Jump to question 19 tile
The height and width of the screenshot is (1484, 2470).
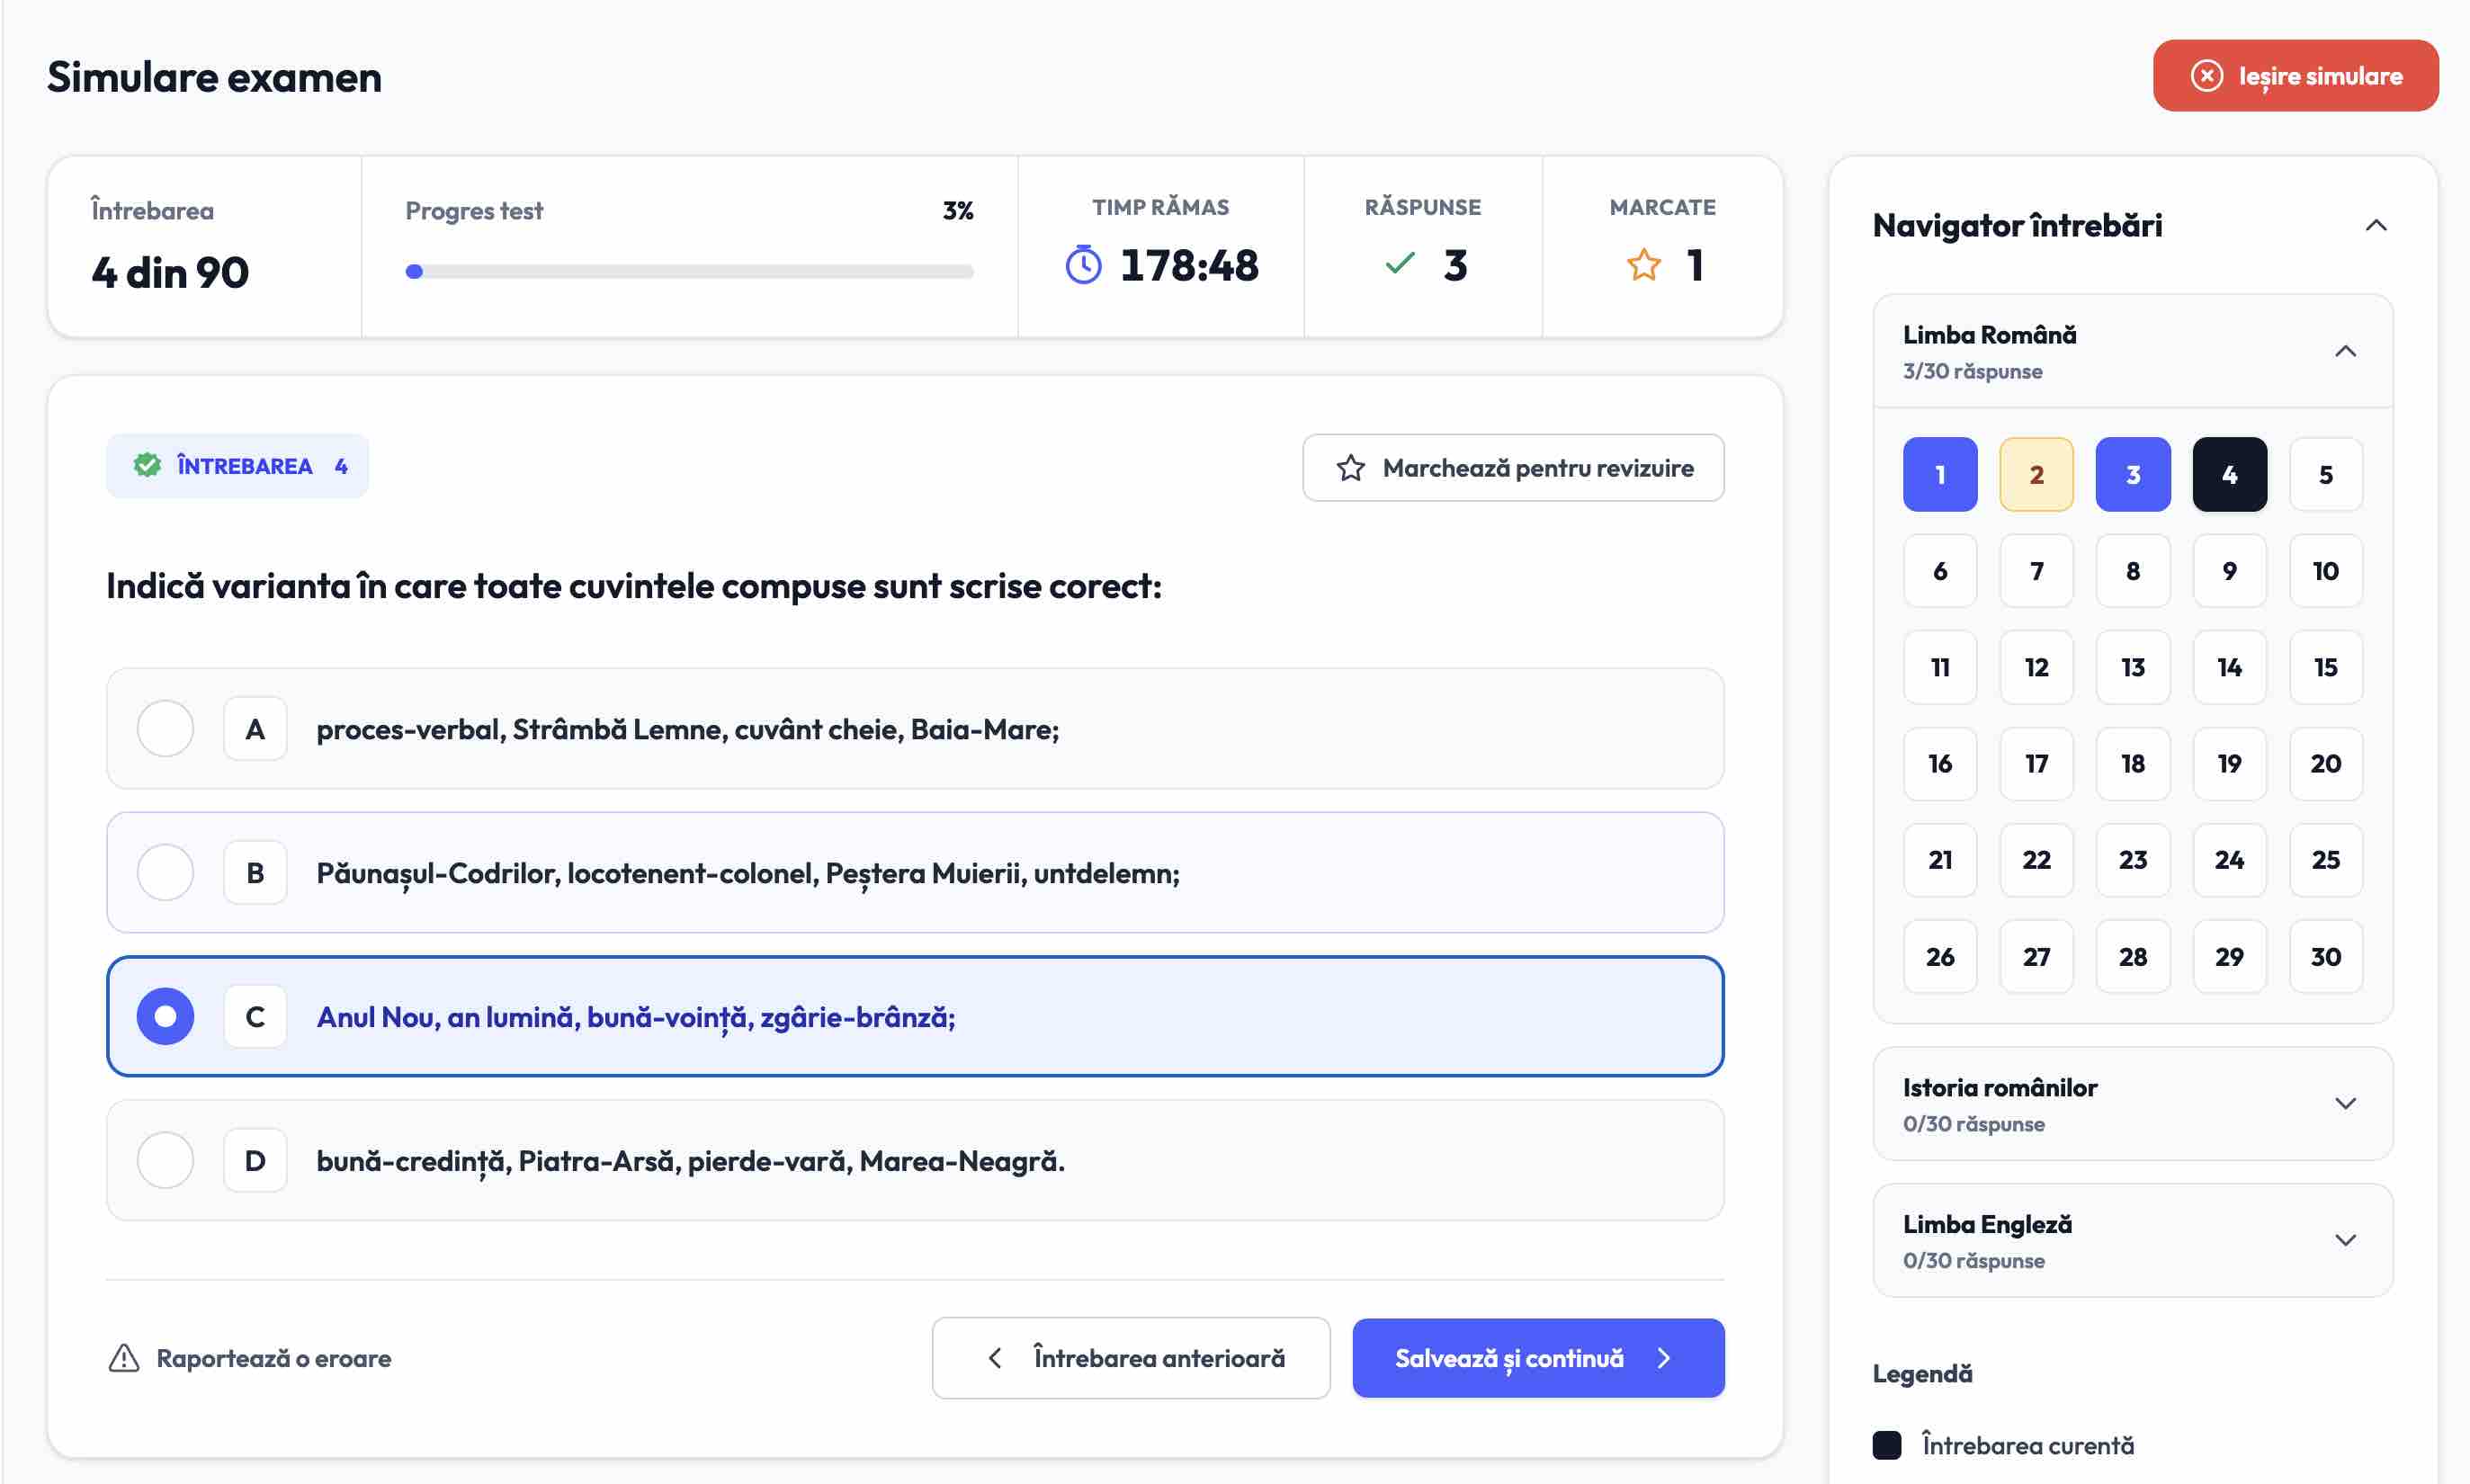click(2229, 764)
